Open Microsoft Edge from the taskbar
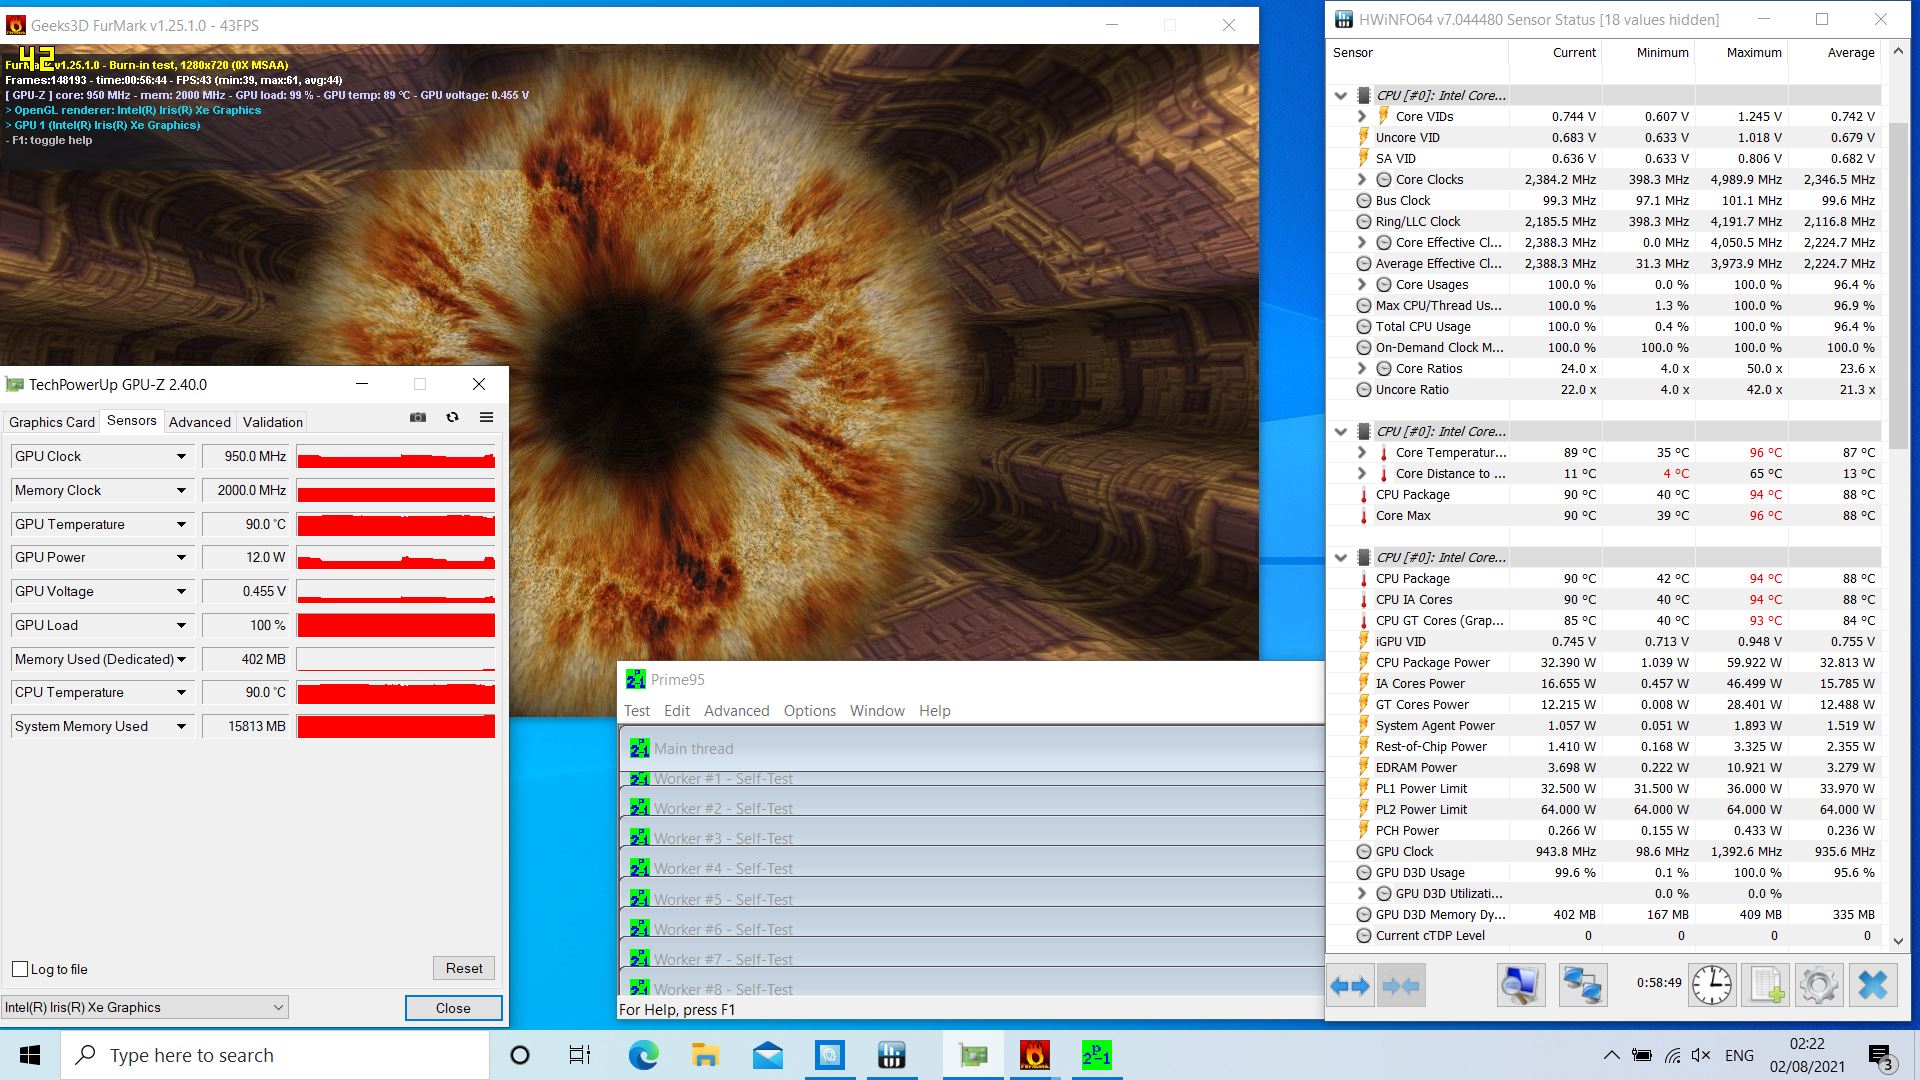This screenshot has height=1080, width=1920. coord(643,1055)
